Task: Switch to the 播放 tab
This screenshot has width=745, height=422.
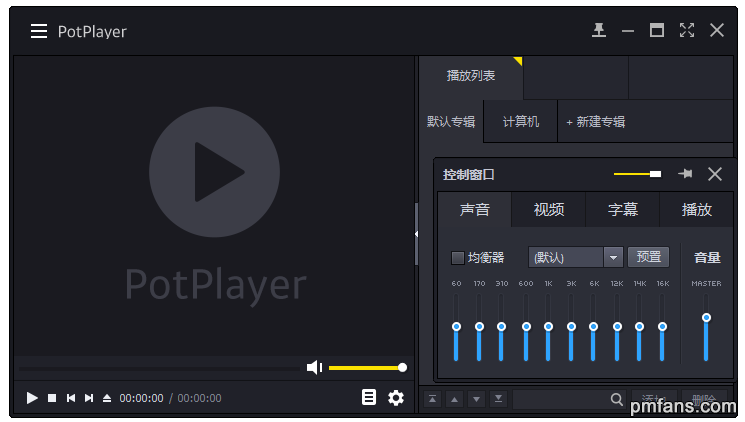Action: 697,210
